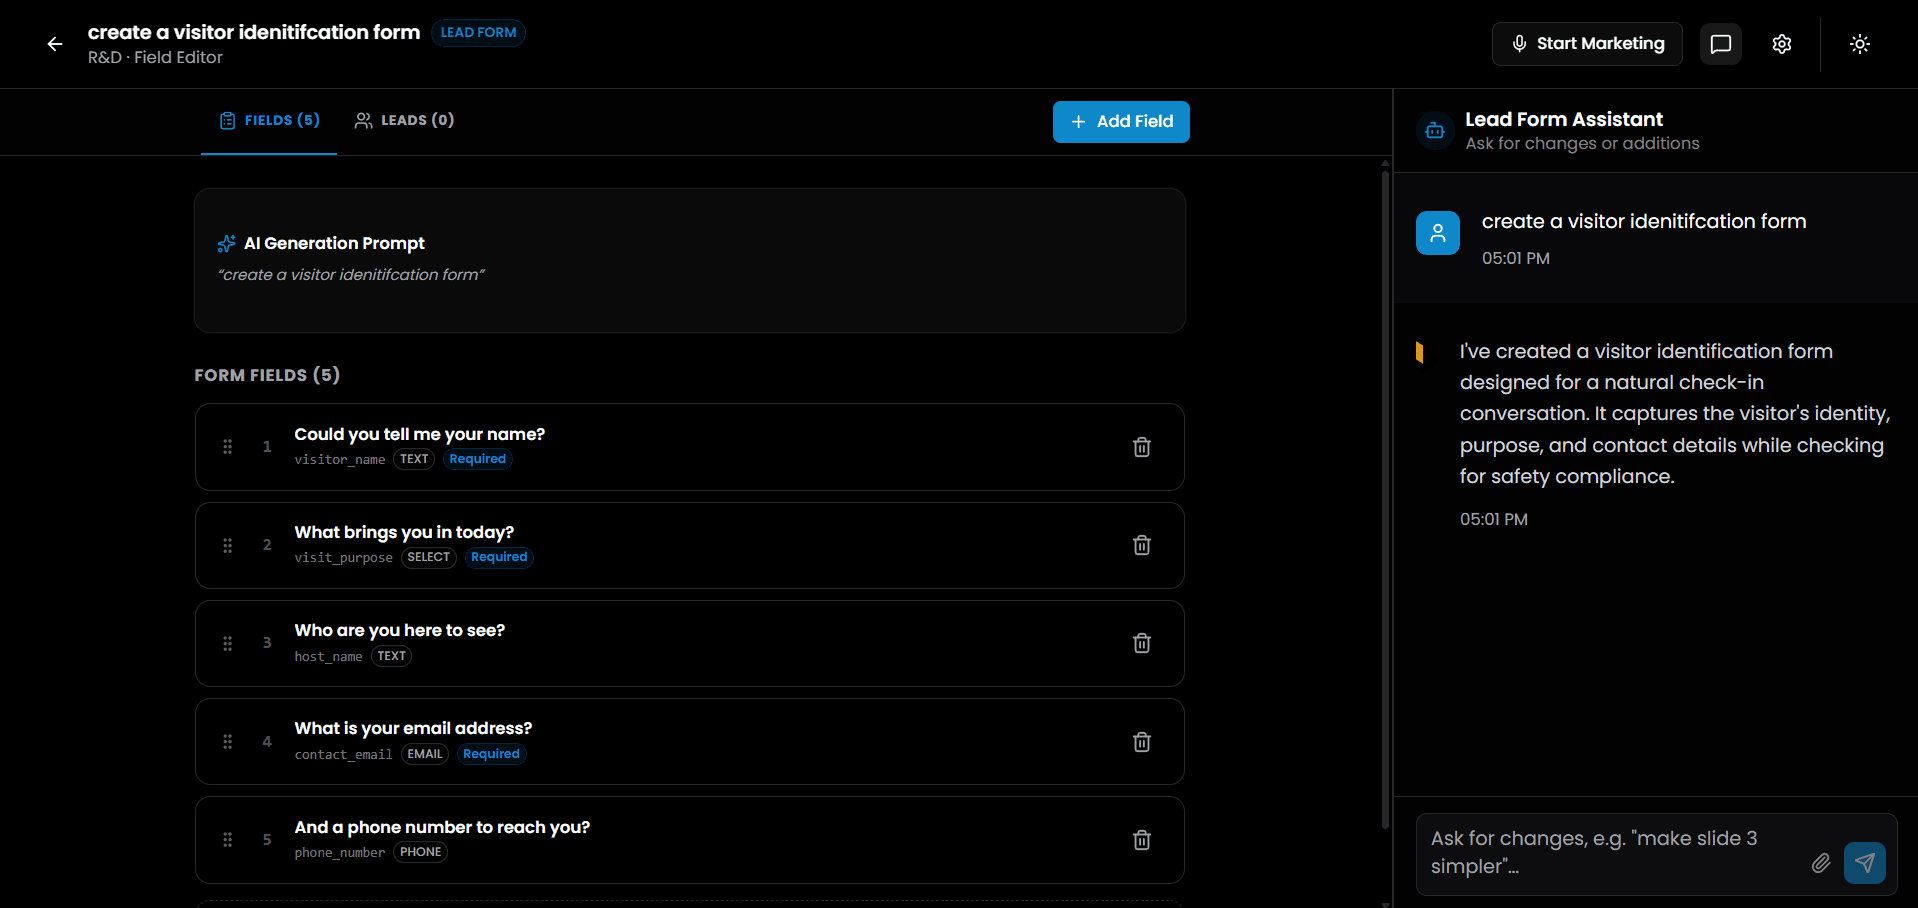Click the LEAD FORM badge
This screenshot has width=1918, height=908.
click(478, 33)
